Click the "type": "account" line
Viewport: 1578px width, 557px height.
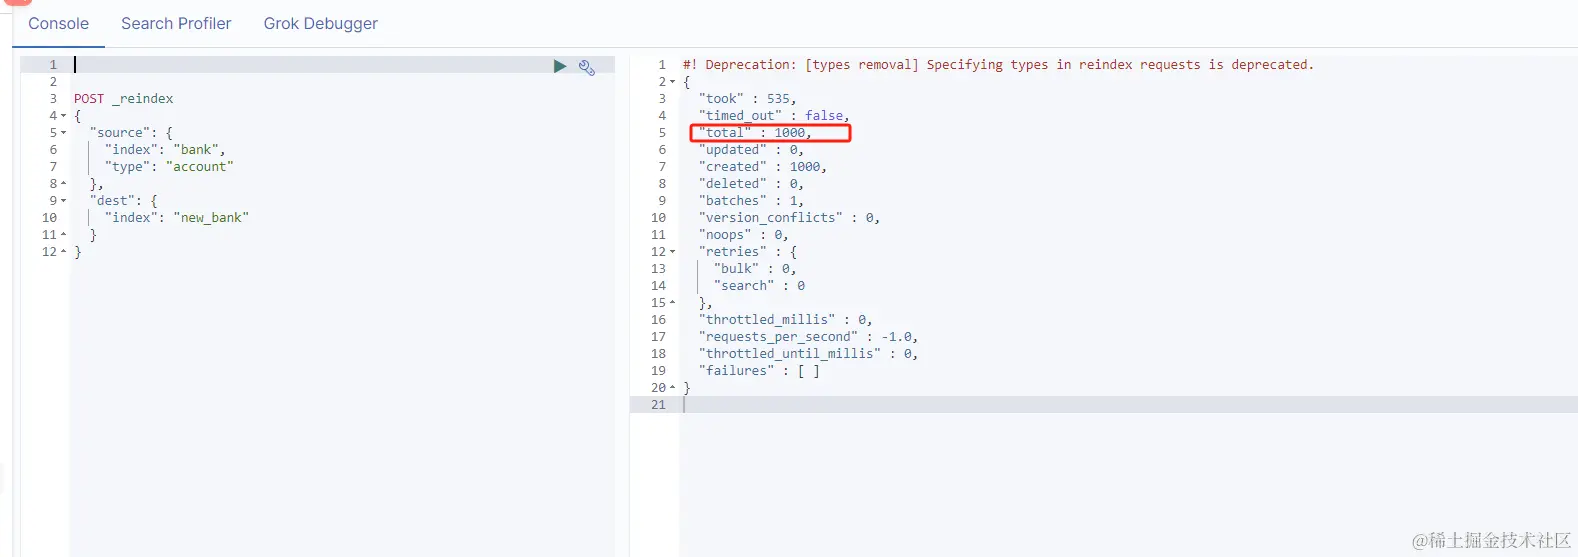click(x=169, y=167)
